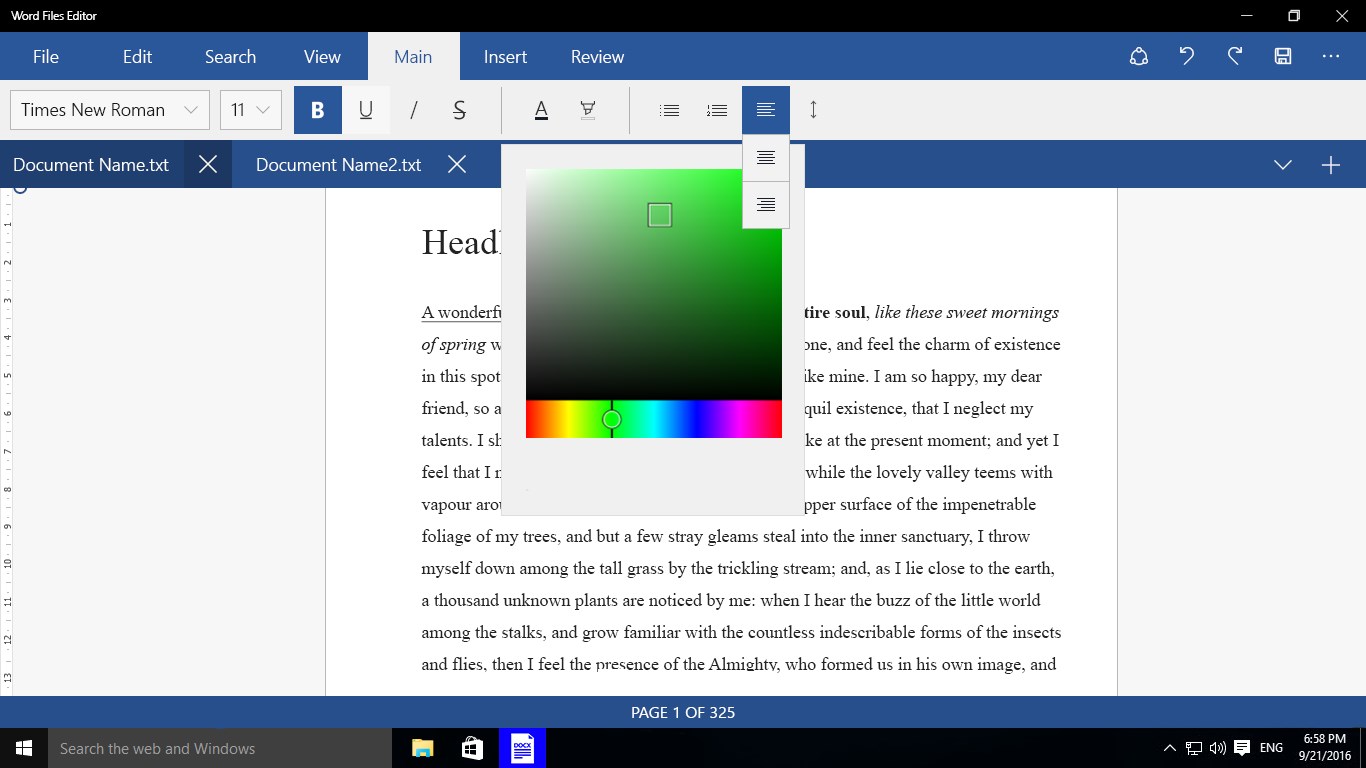
Task: Save the document
Action: coord(1282,56)
